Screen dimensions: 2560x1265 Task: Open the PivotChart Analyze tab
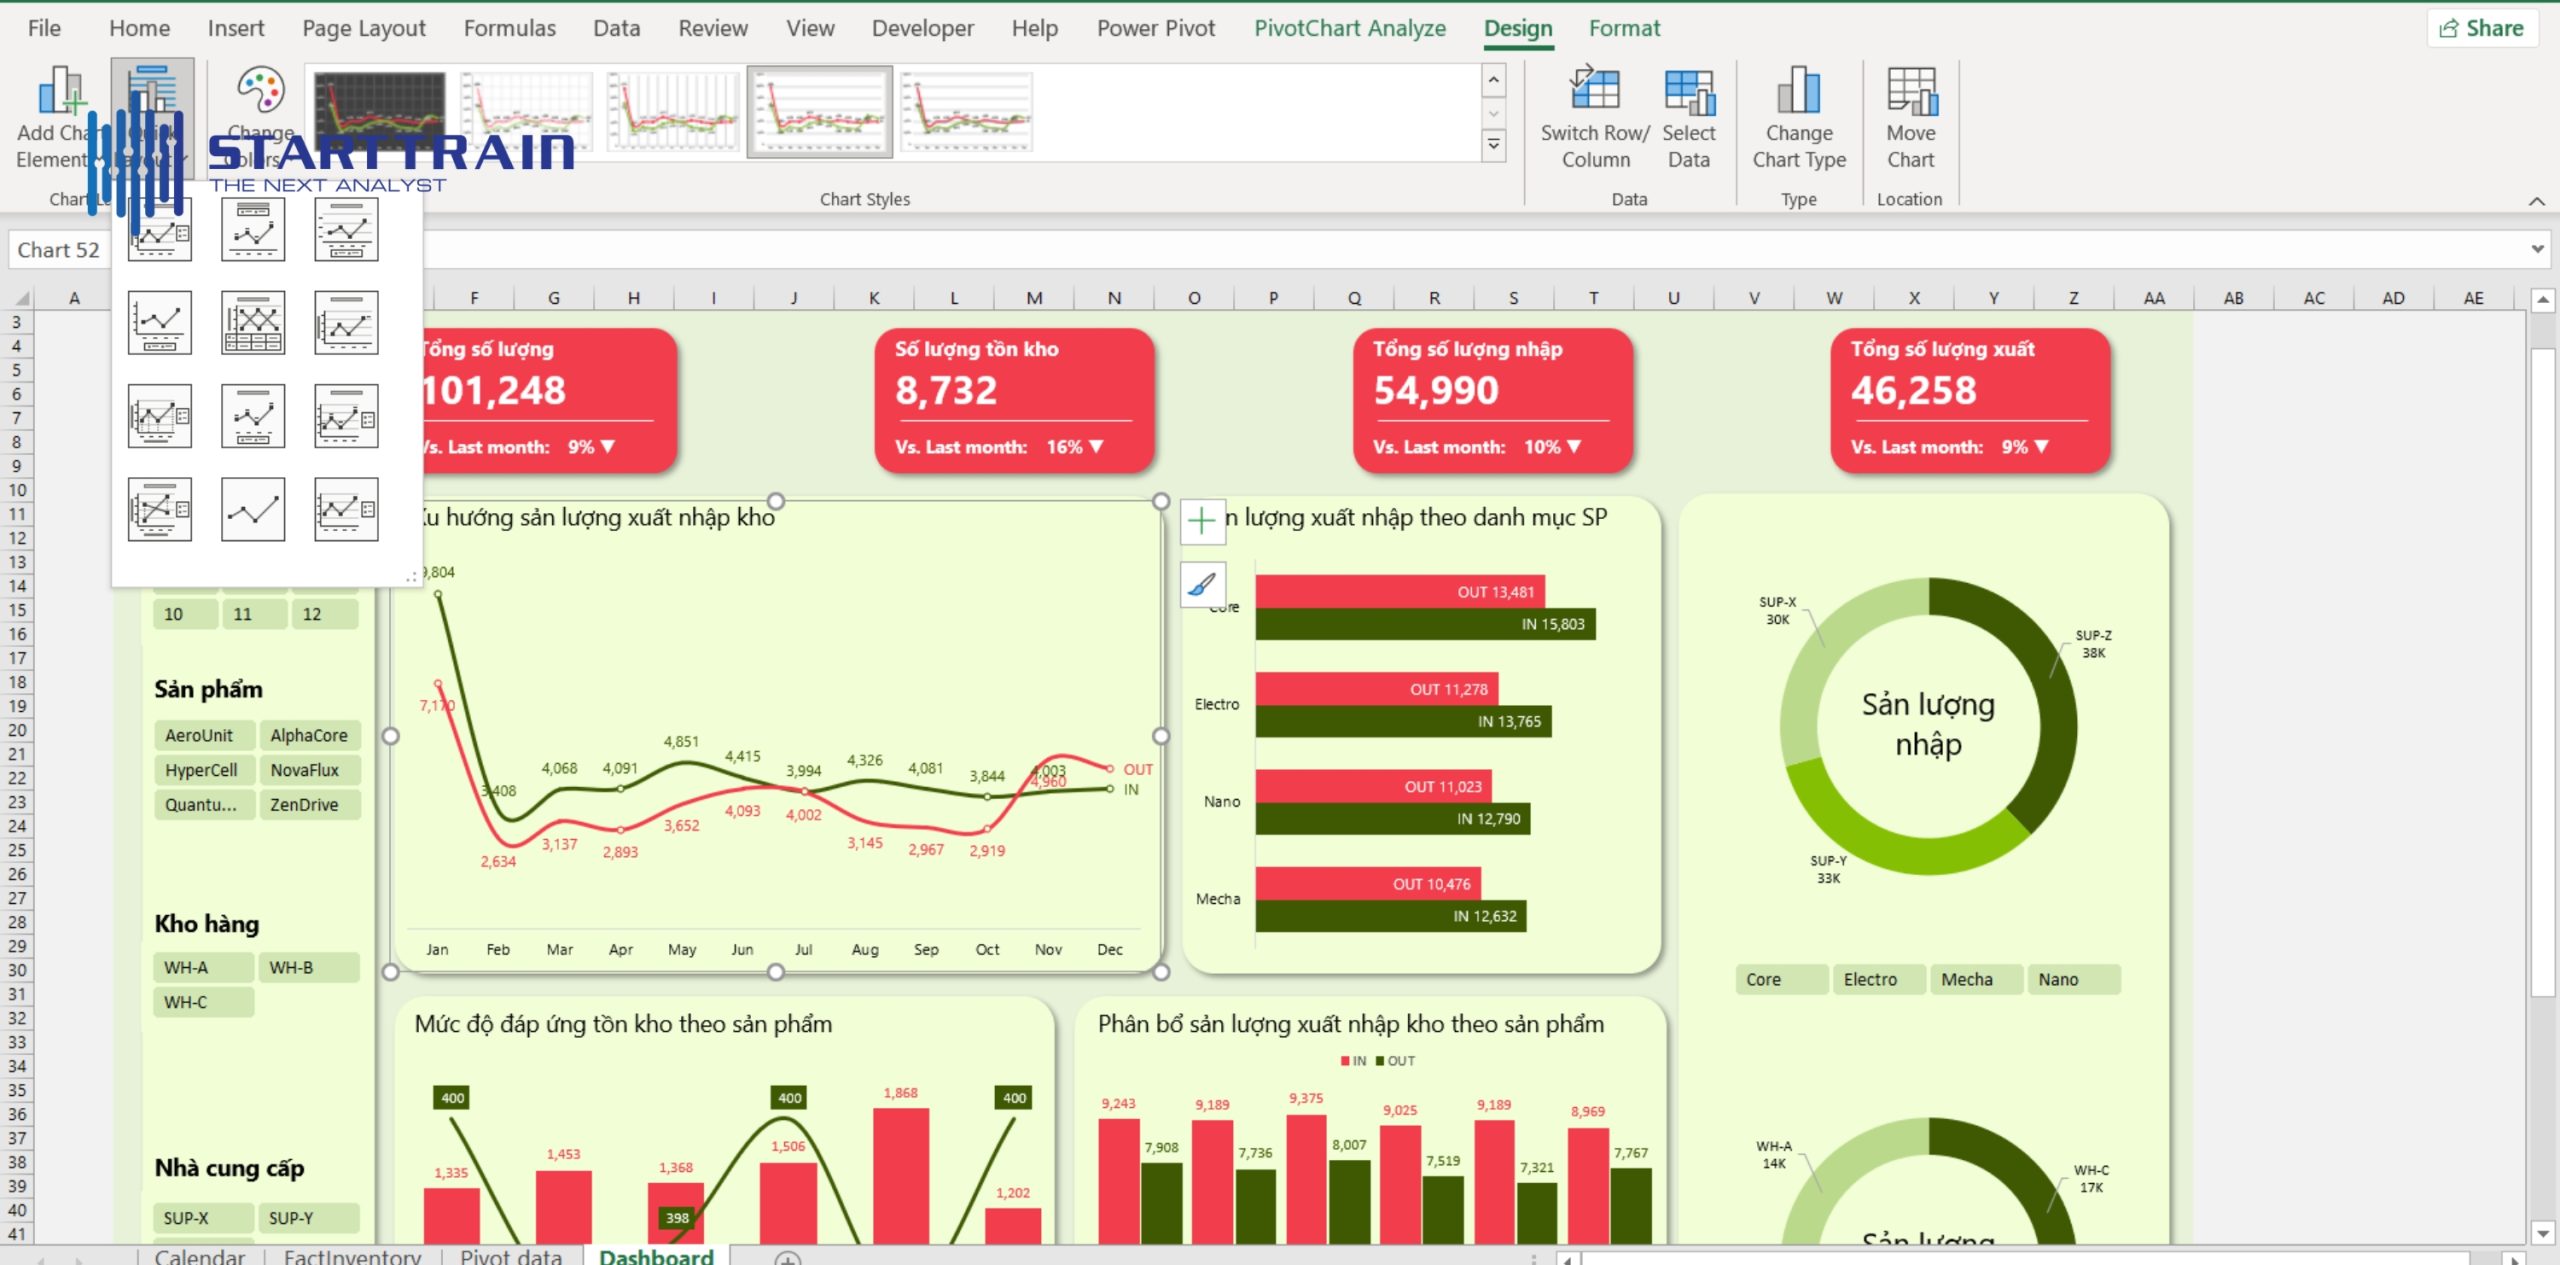[1349, 28]
